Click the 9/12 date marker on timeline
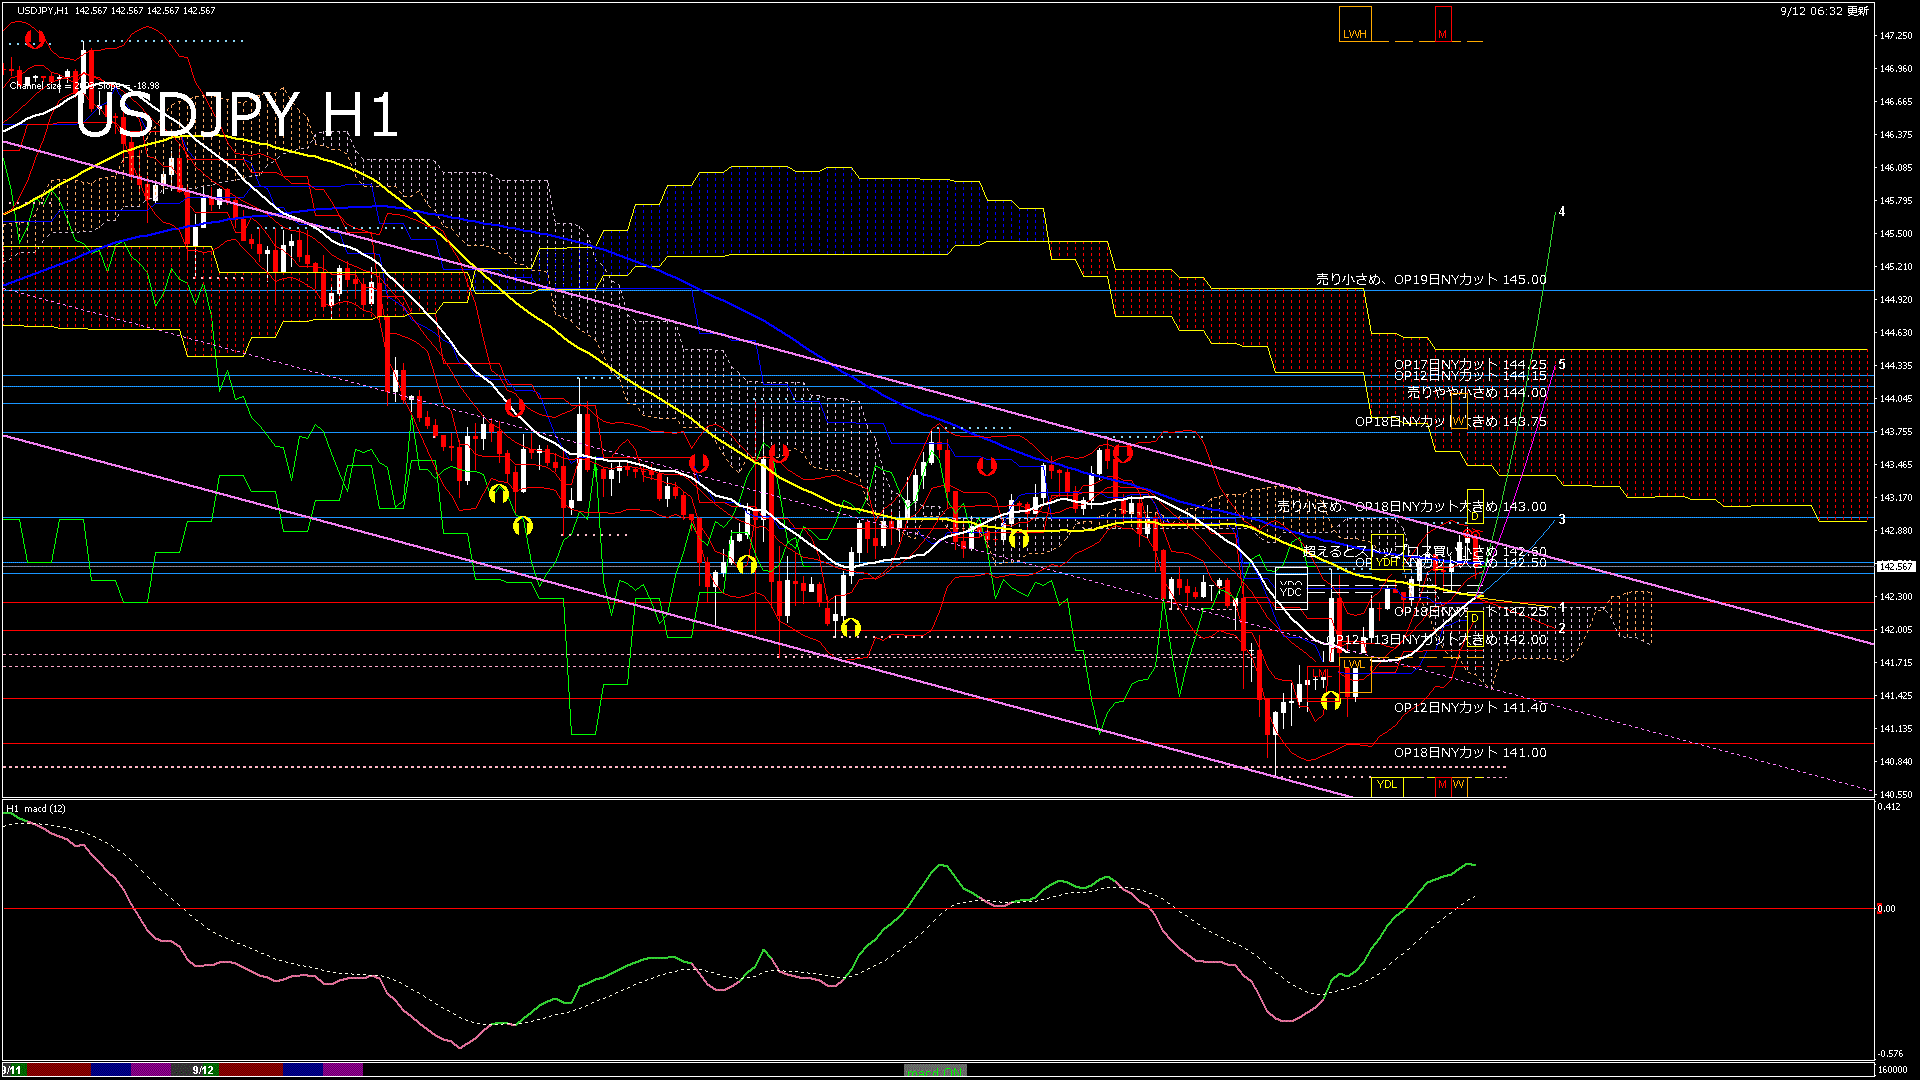The height and width of the screenshot is (1080, 1920). (203, 1070)
